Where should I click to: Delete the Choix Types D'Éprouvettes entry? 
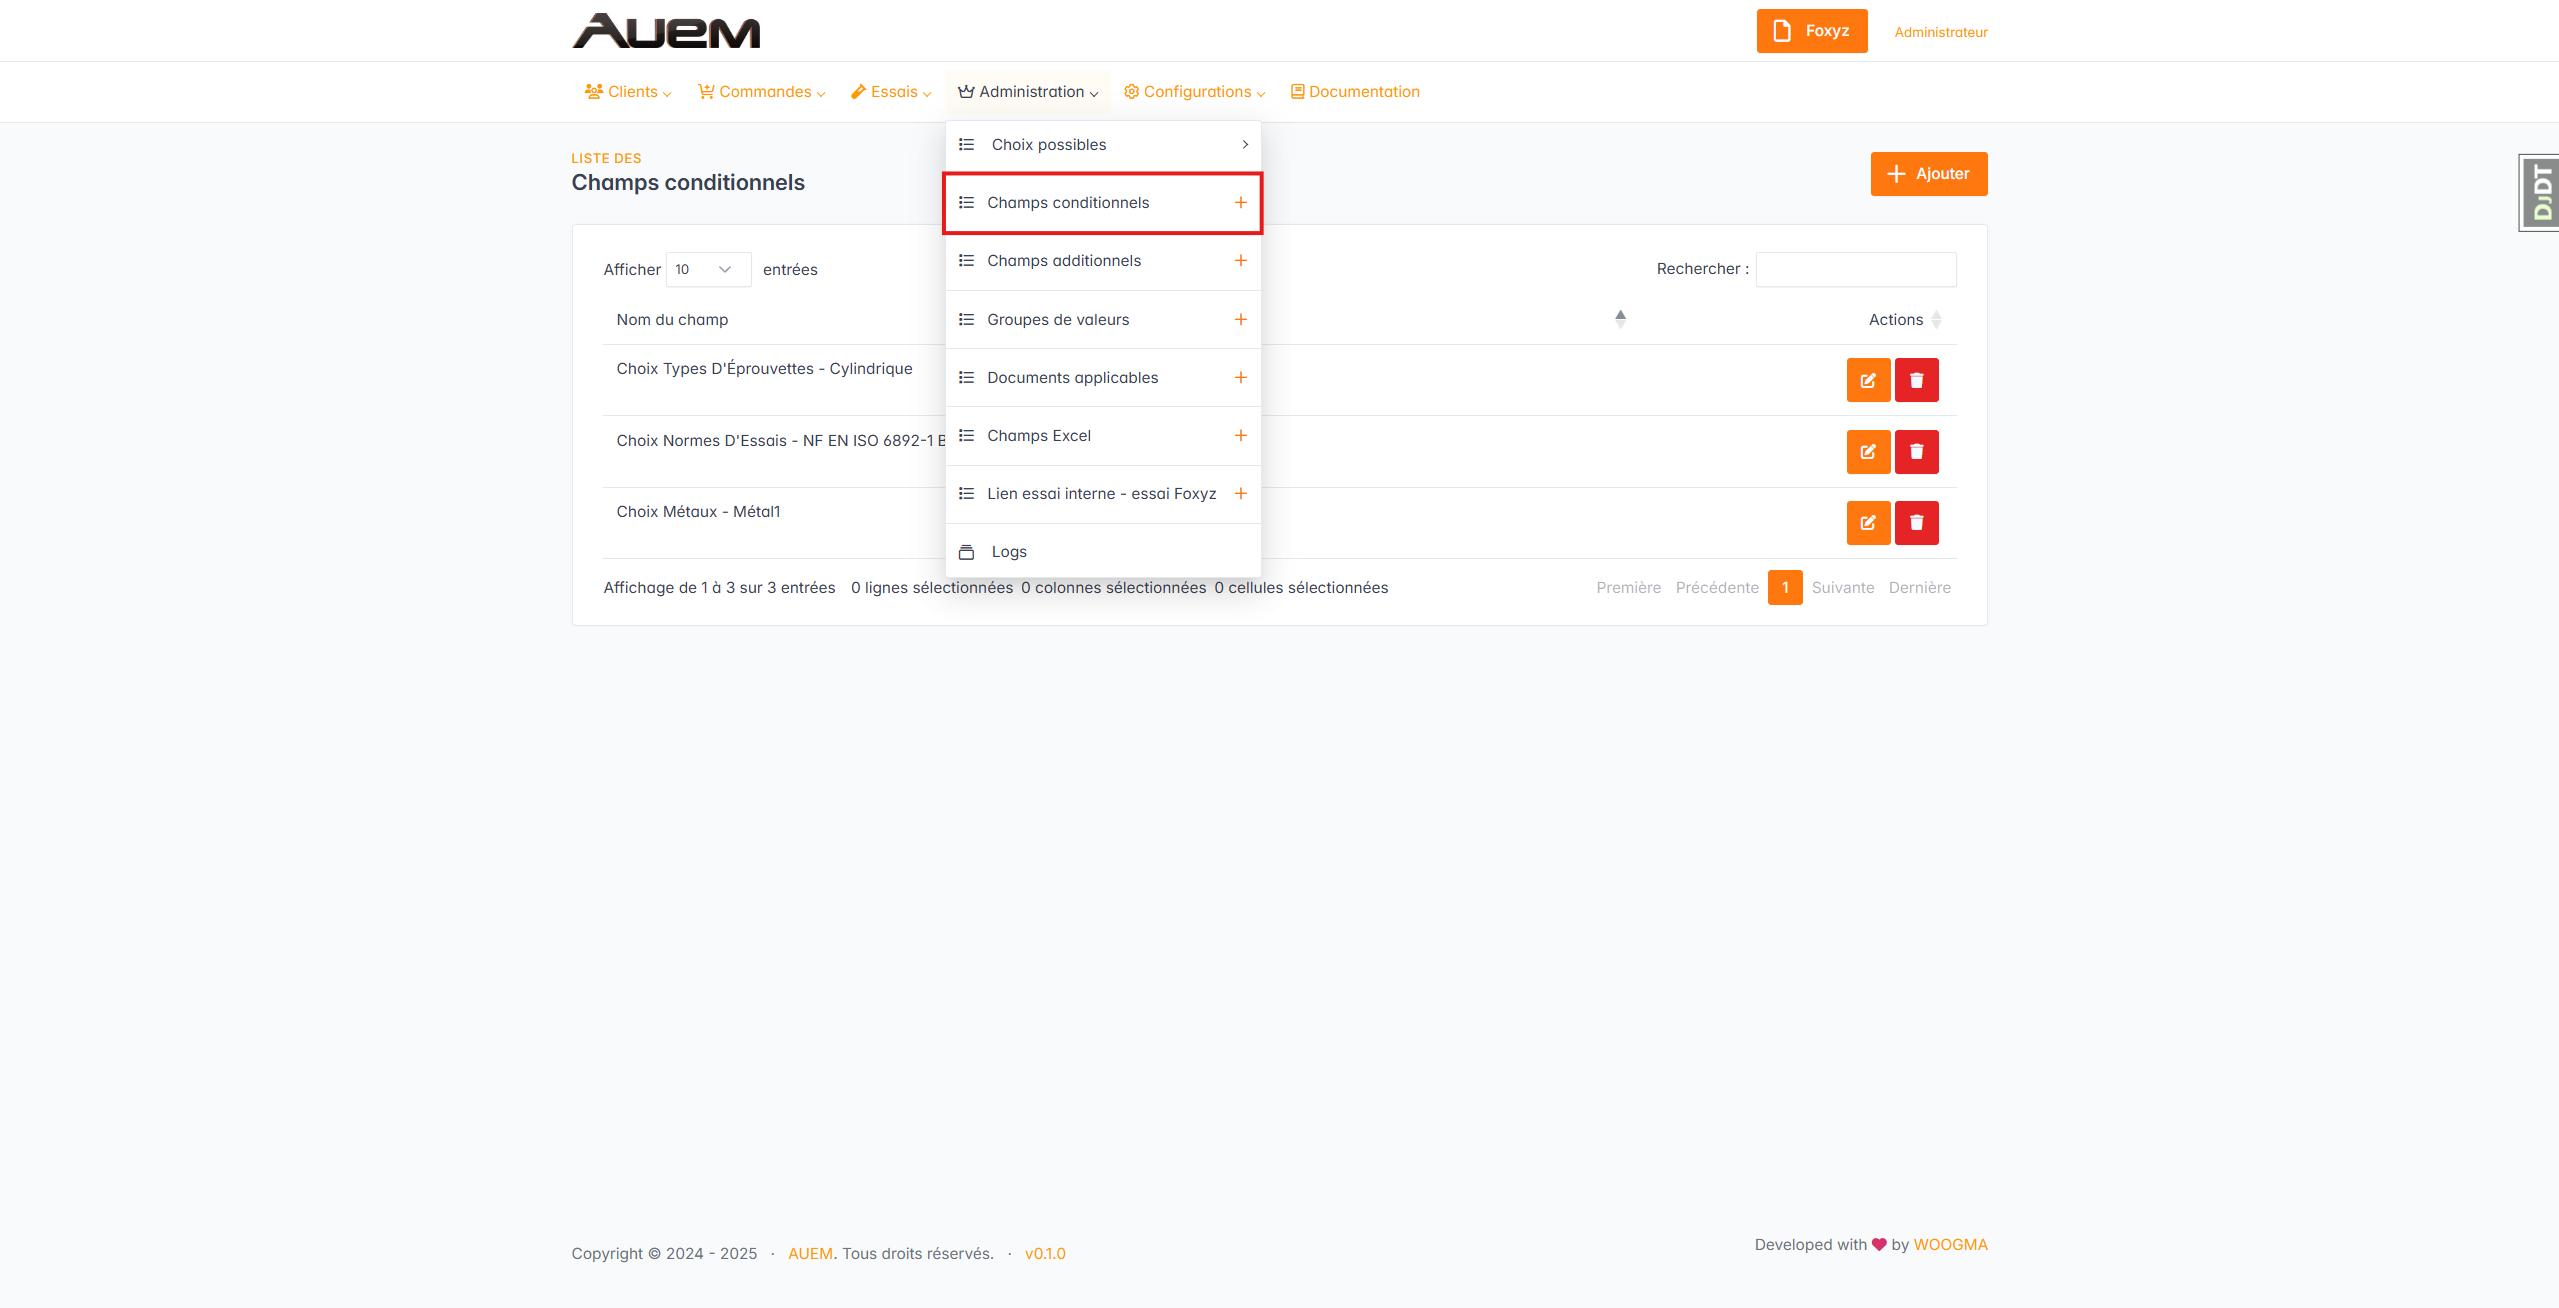click(x=1916, y=380)
